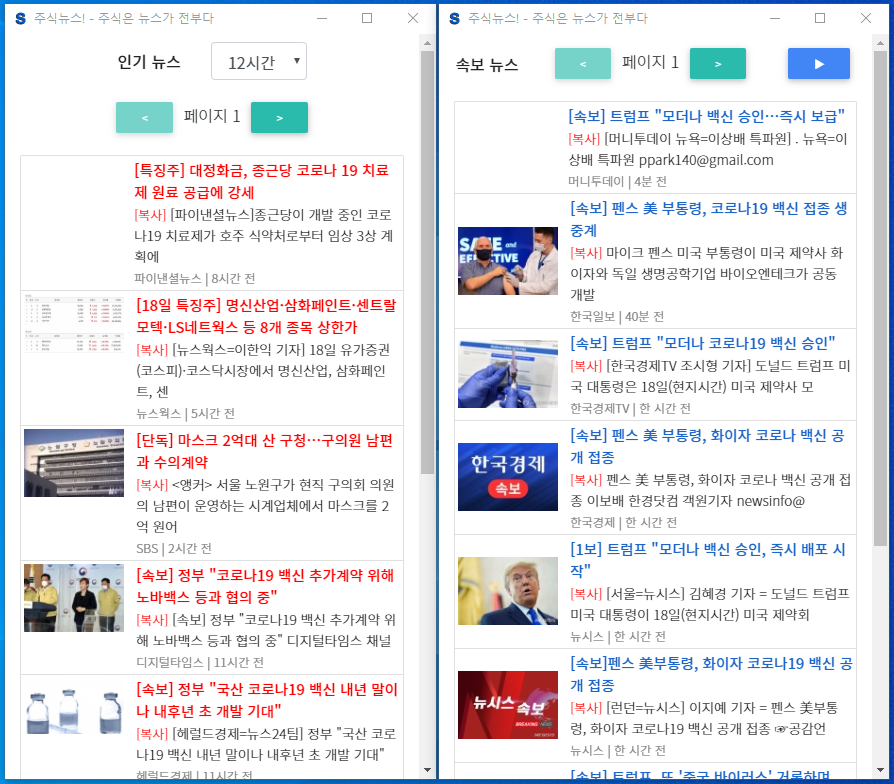Open the 단독 마스크 2억대 산 구청 article
This screenshot has width=894, height=784.
coord(265,451)
